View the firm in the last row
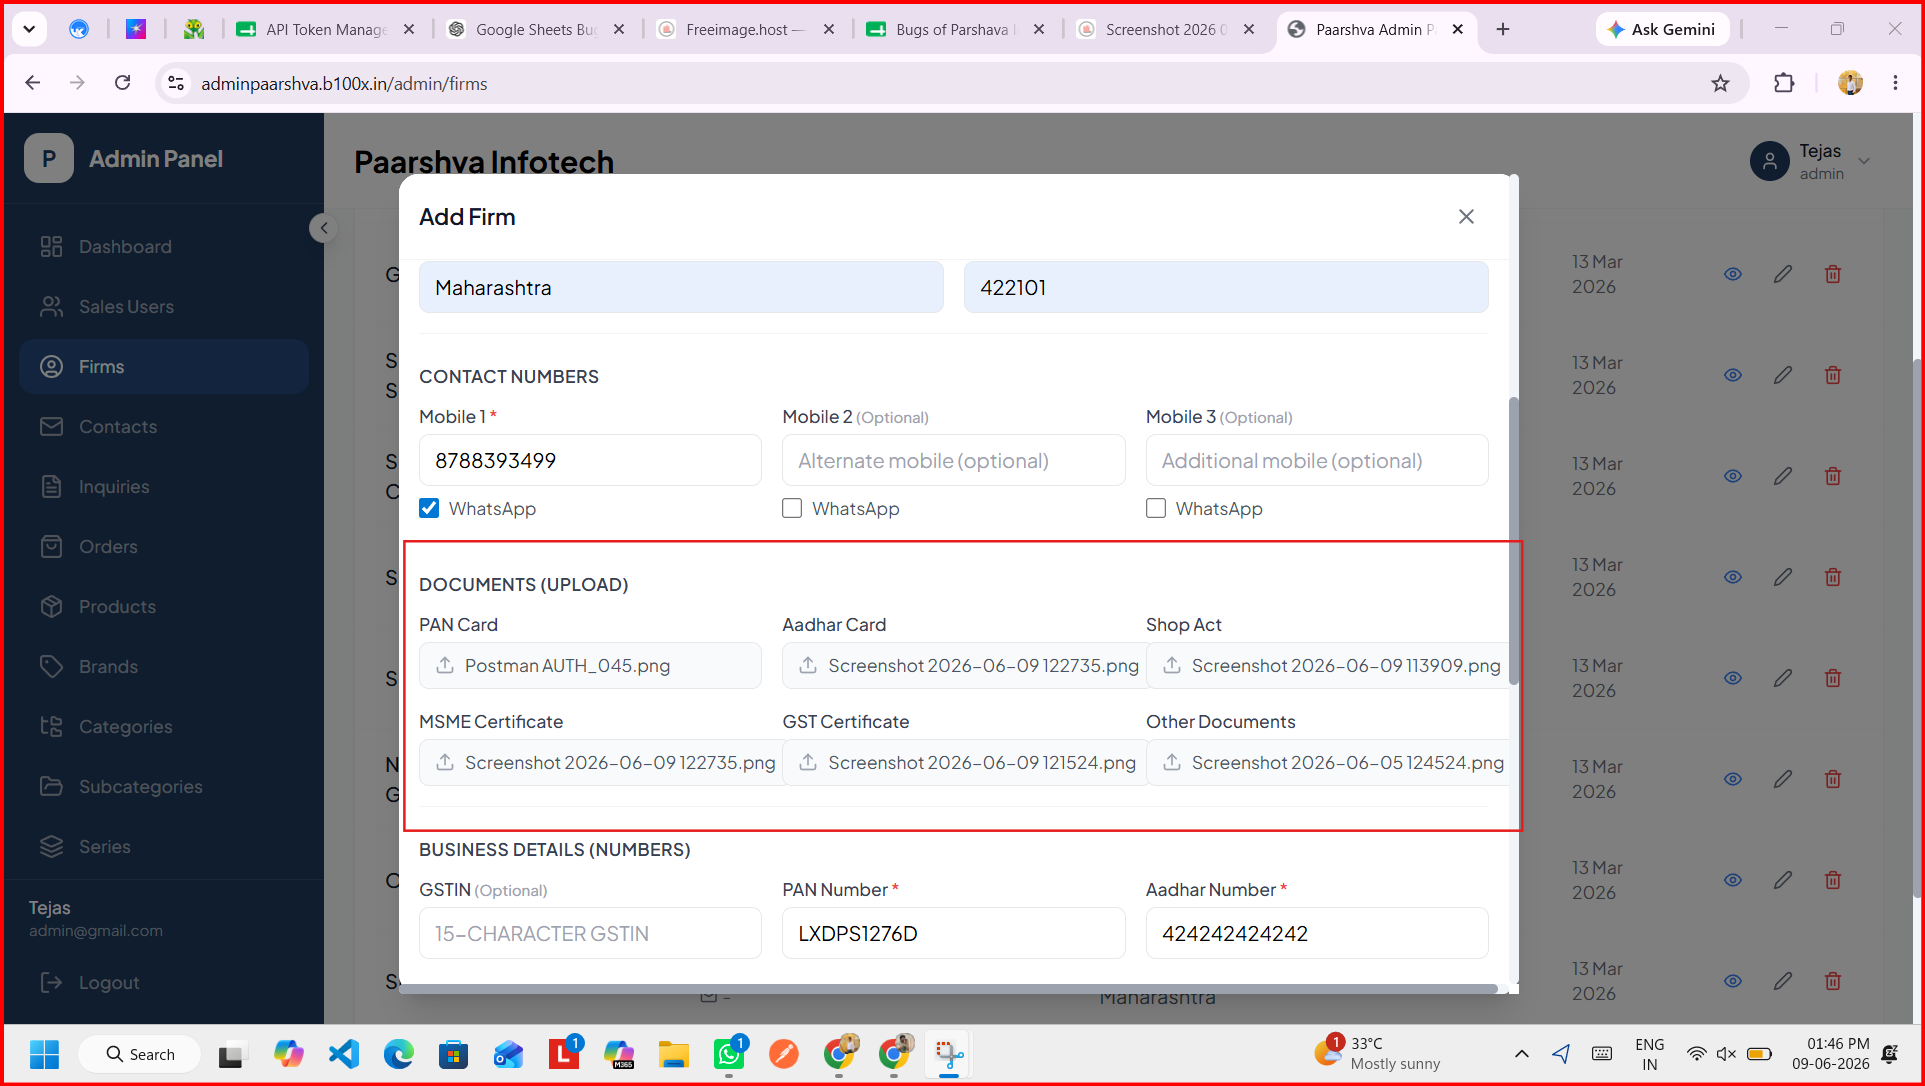Screen dimensions: 1925x1086 click(1733, 981)
